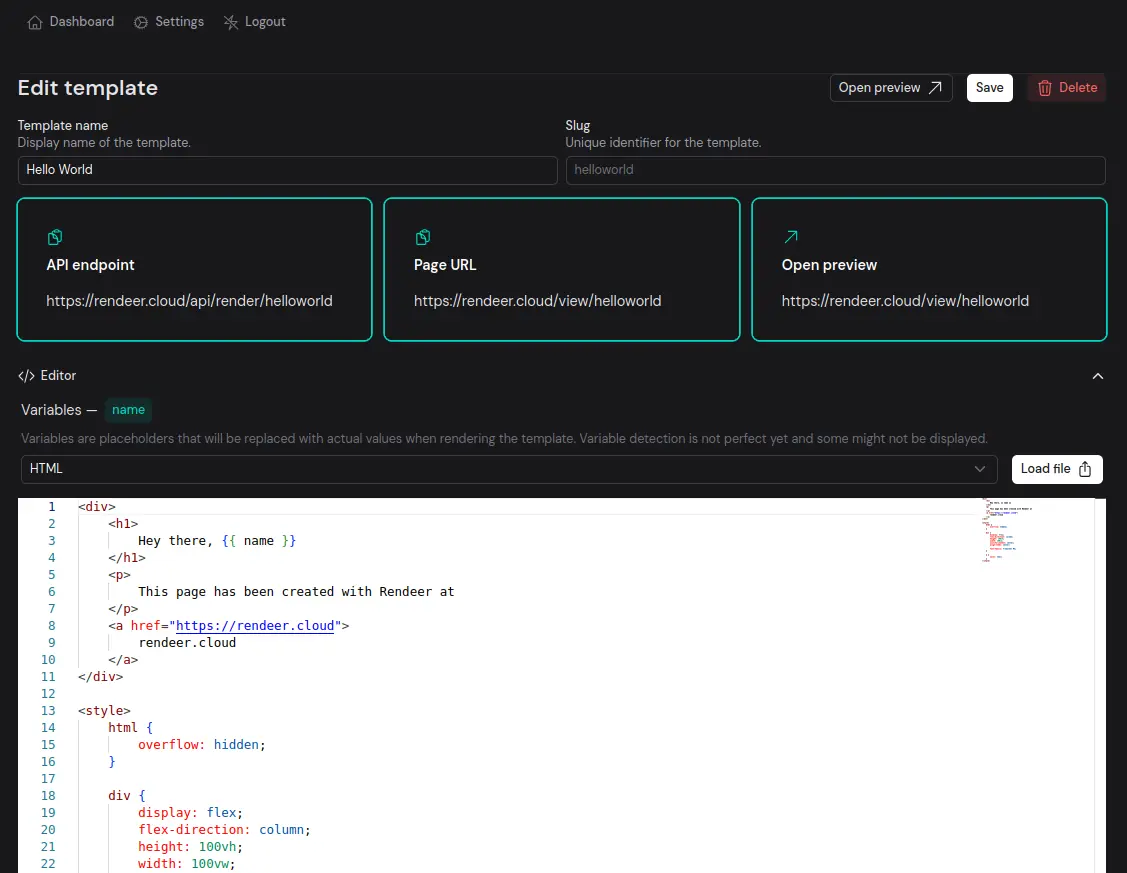Click the Variables label

coord(51,410)
